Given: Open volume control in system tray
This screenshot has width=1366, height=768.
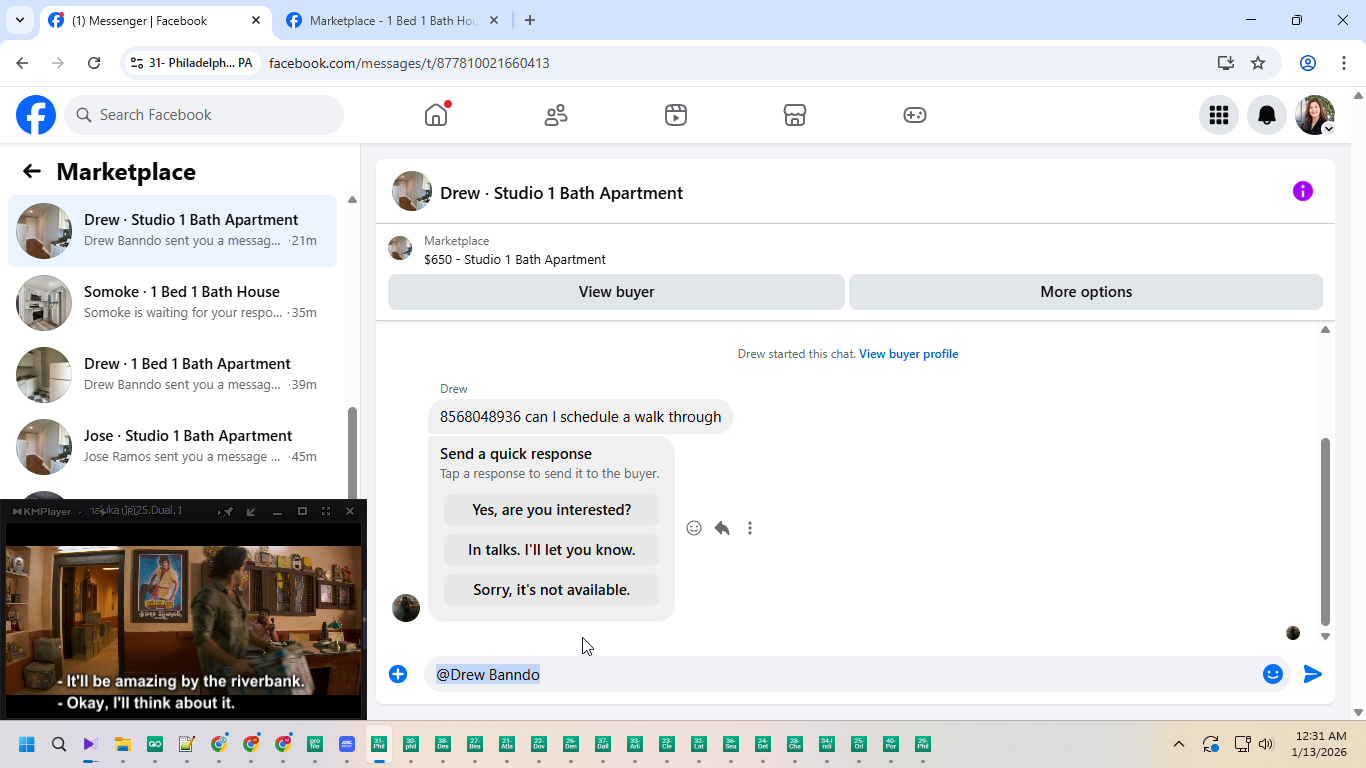Looking at the screenshot, I should point(1266,744).
